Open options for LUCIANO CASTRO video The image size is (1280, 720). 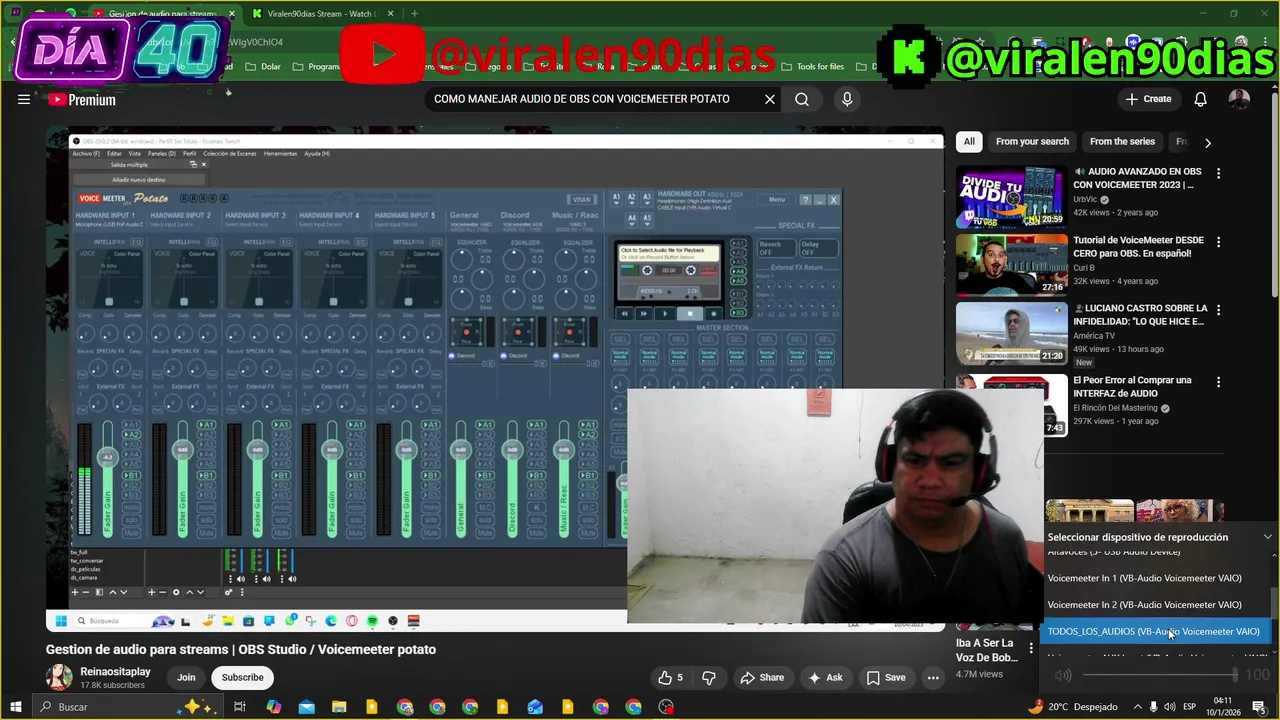[1218, 310]
